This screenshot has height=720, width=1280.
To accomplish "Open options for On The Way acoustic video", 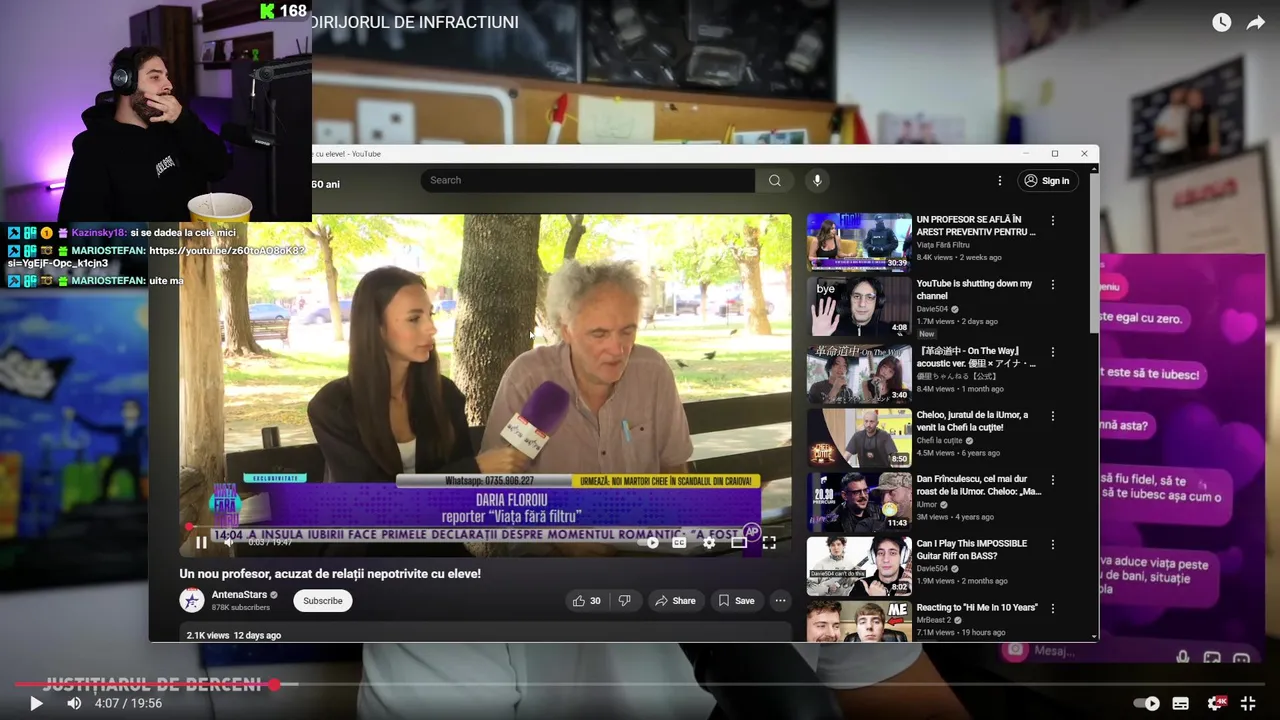I will tap(1052, 352).
